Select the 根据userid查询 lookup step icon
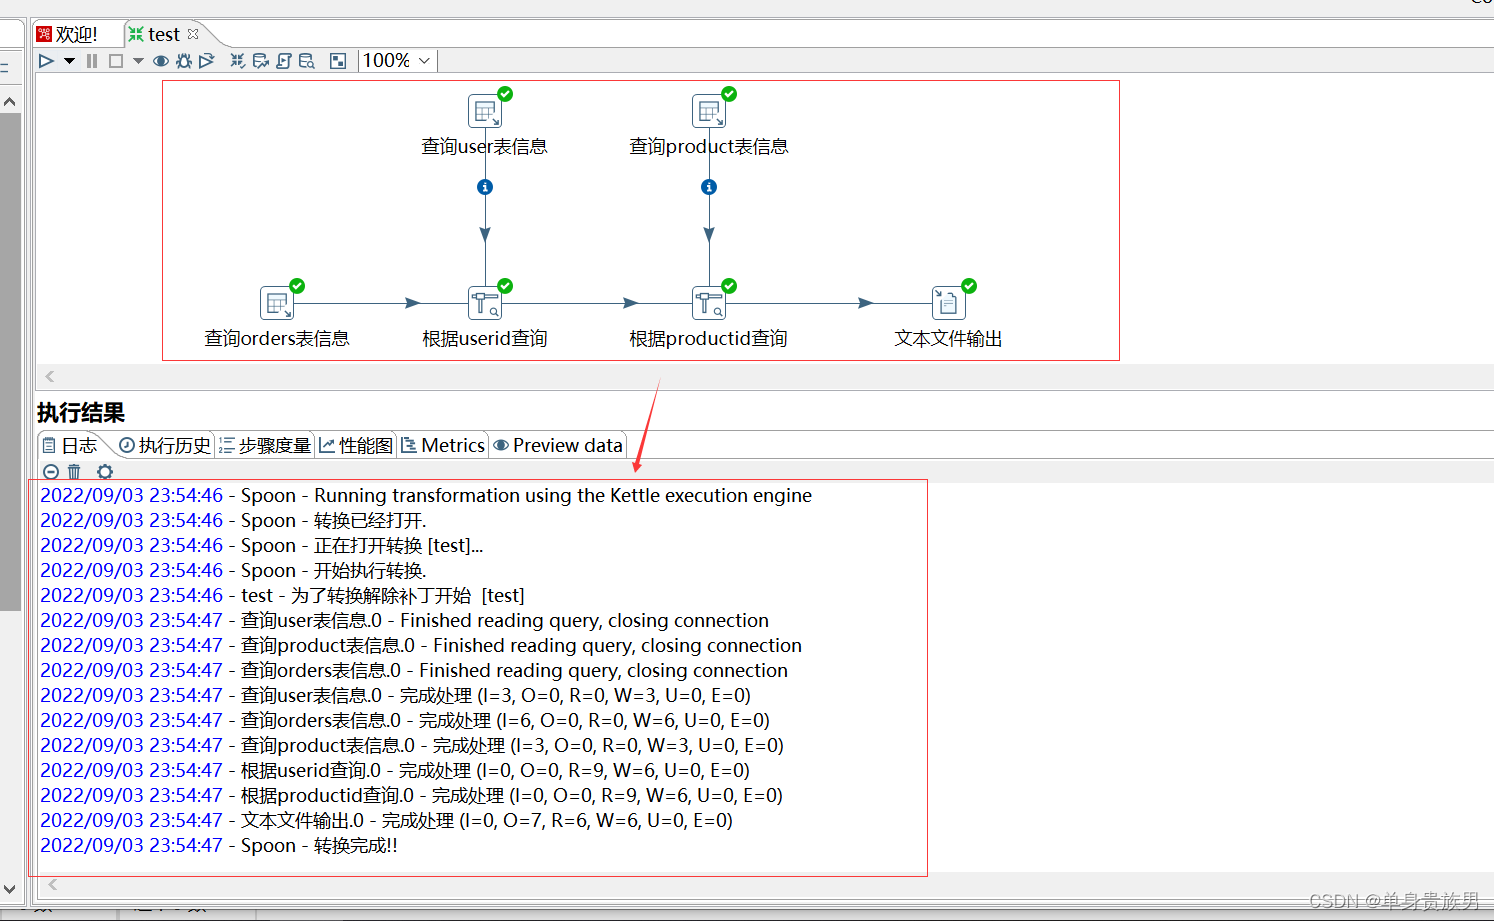Viewport: 1494px width, 921px height. click(x=485, y=303)
